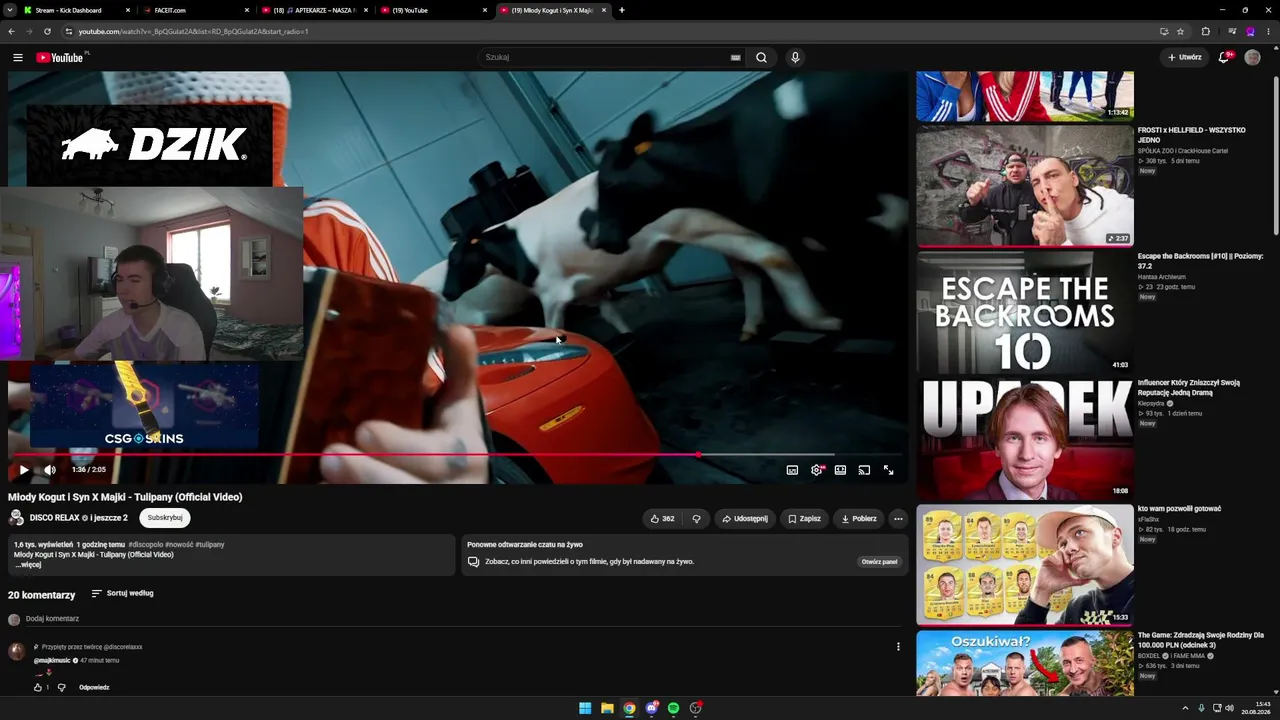Open Chrome three-dot menu
The image size is (1280, 720).
[1269, 31]
